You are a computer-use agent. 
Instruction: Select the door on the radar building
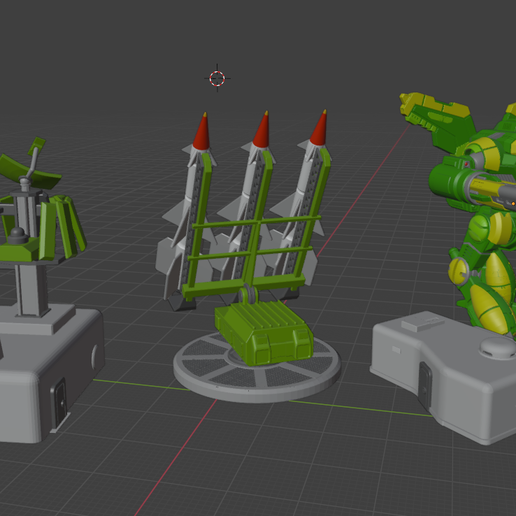60,402
